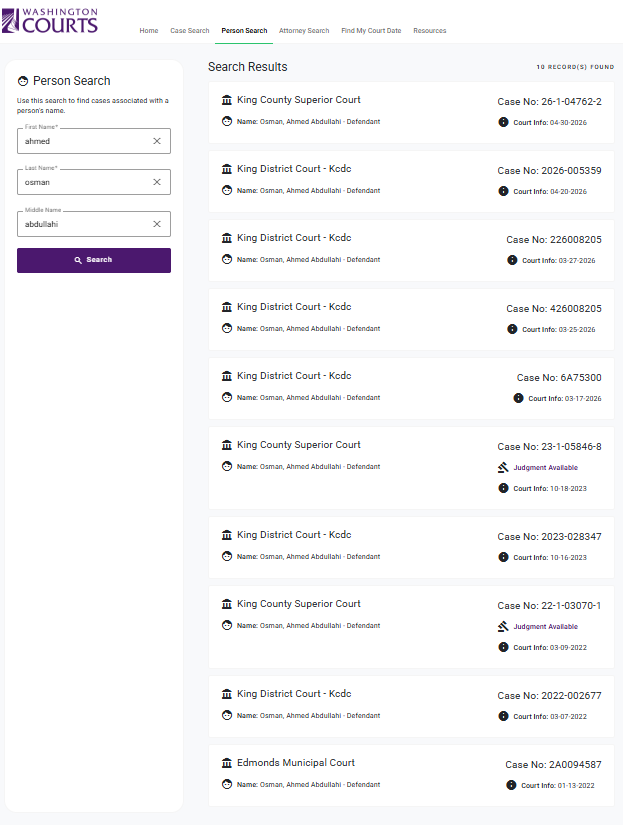The height and width of the screenshot is (825, 623).
Task: Click Court Info icon for date 03-07-2022
Action: click(x=504, y=716)
